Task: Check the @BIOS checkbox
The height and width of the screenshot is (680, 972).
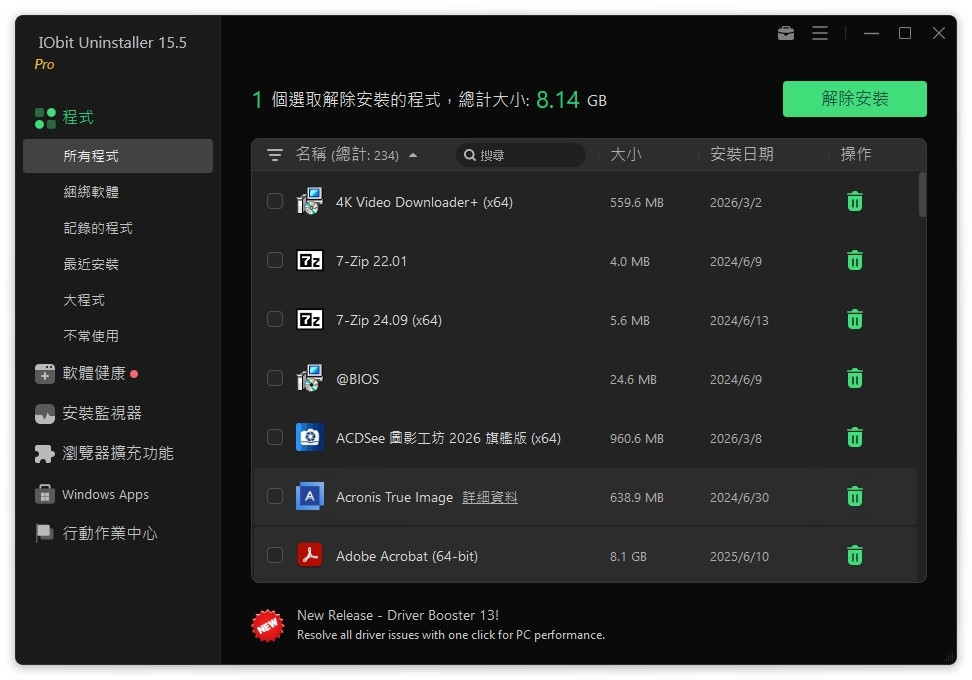Action: pyautogui.click(x=275, y=378)
